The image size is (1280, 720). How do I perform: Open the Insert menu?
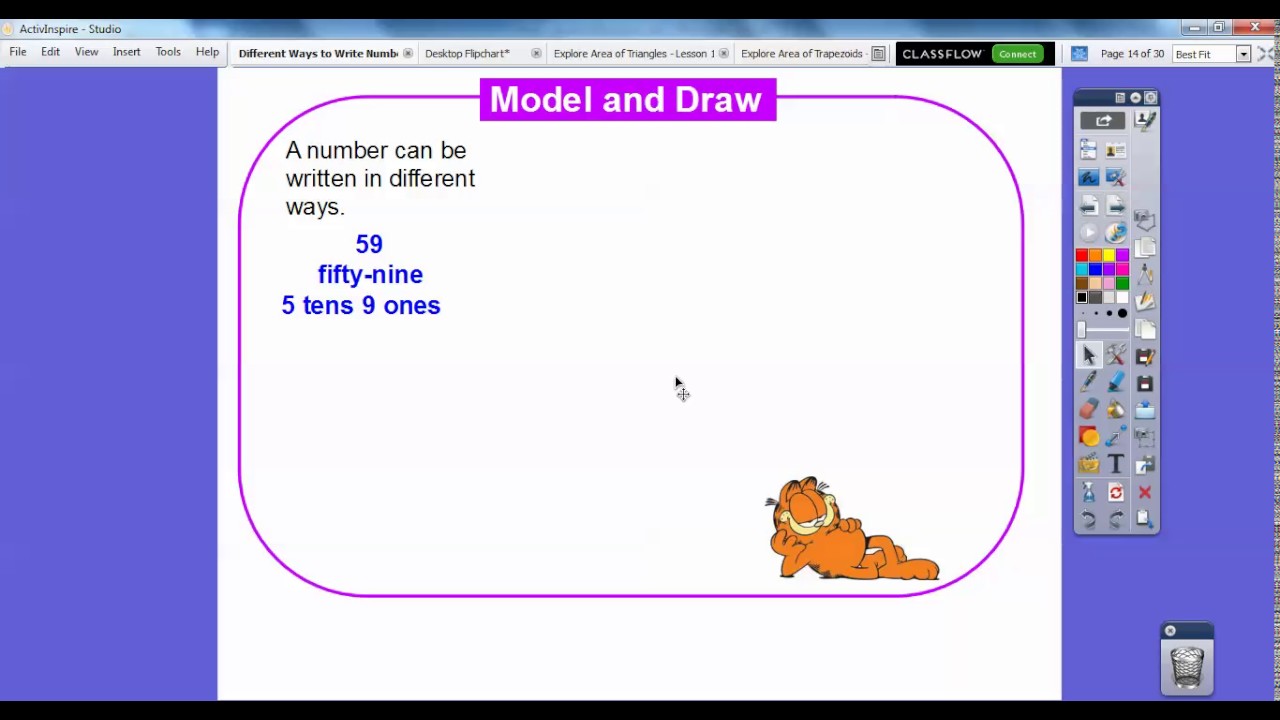click(126, 52)
